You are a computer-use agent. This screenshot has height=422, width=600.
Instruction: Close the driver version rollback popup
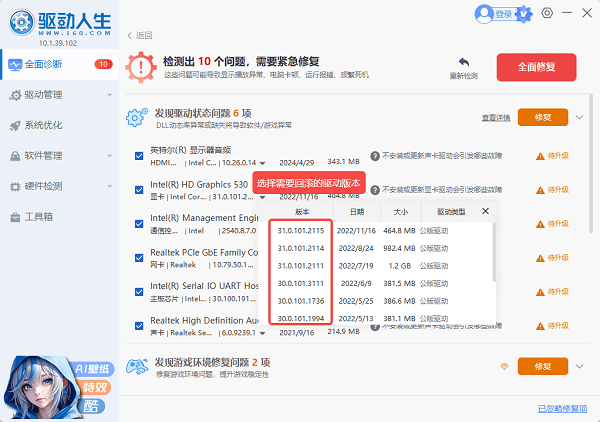click(485, 211)
